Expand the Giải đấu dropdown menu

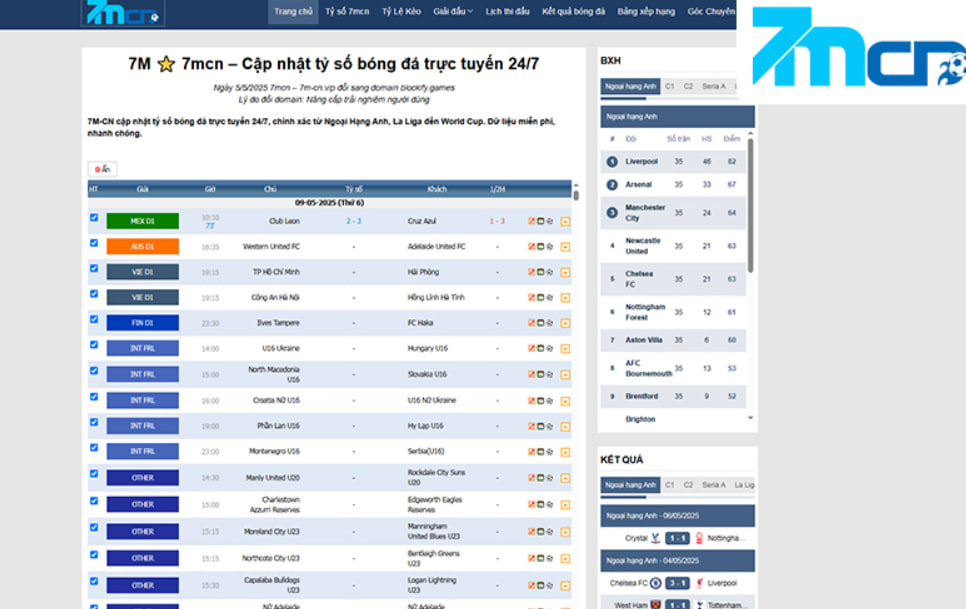[453, 12]
